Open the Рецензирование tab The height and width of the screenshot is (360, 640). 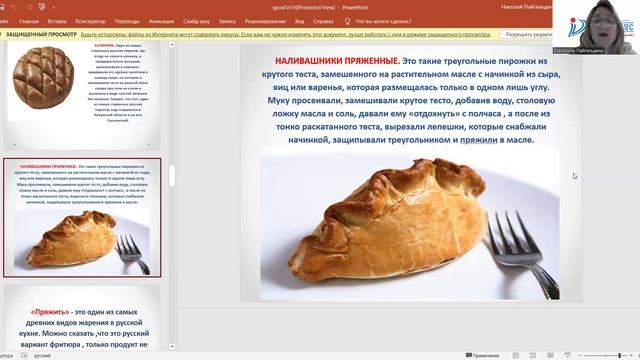(265, 21)
